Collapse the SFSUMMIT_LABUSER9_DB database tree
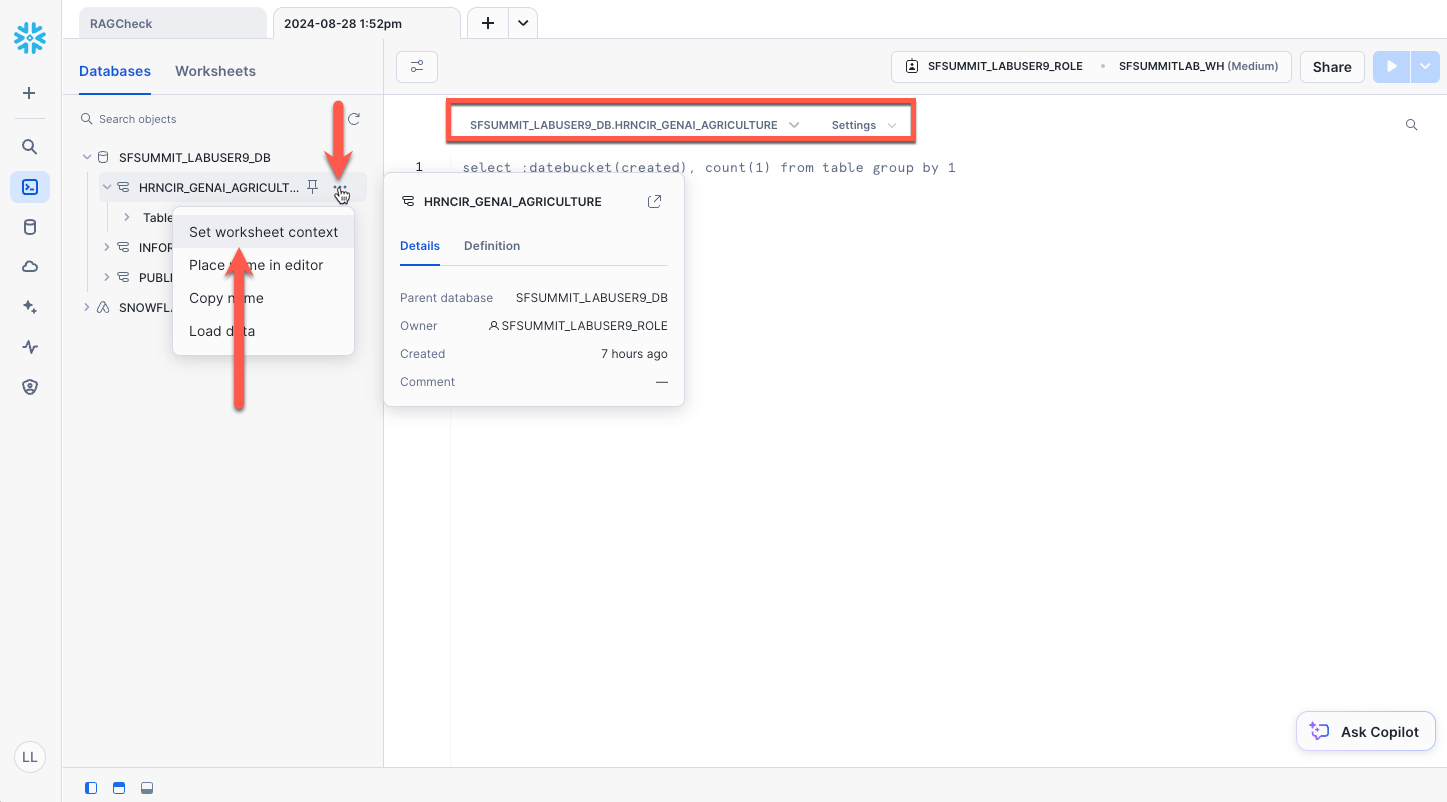 click(x=87, y=157)
